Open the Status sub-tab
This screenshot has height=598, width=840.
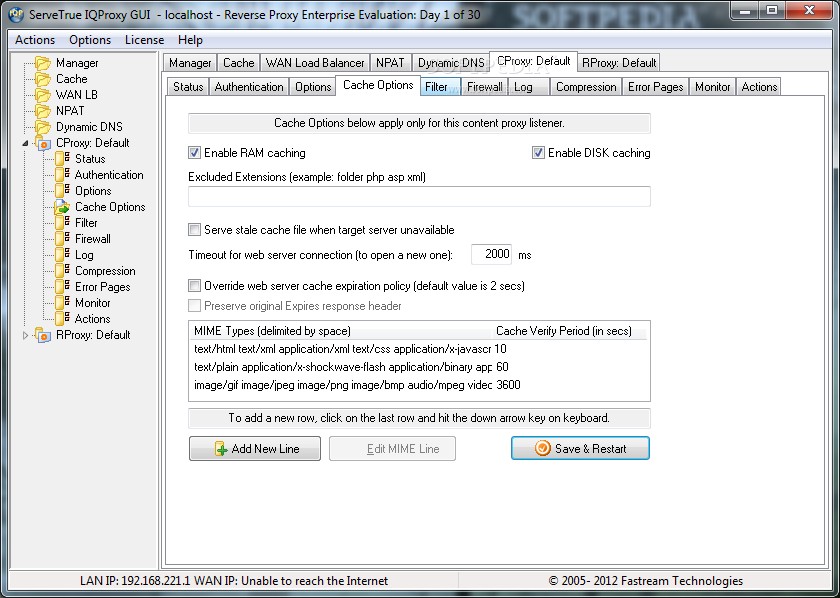(188, 87)
